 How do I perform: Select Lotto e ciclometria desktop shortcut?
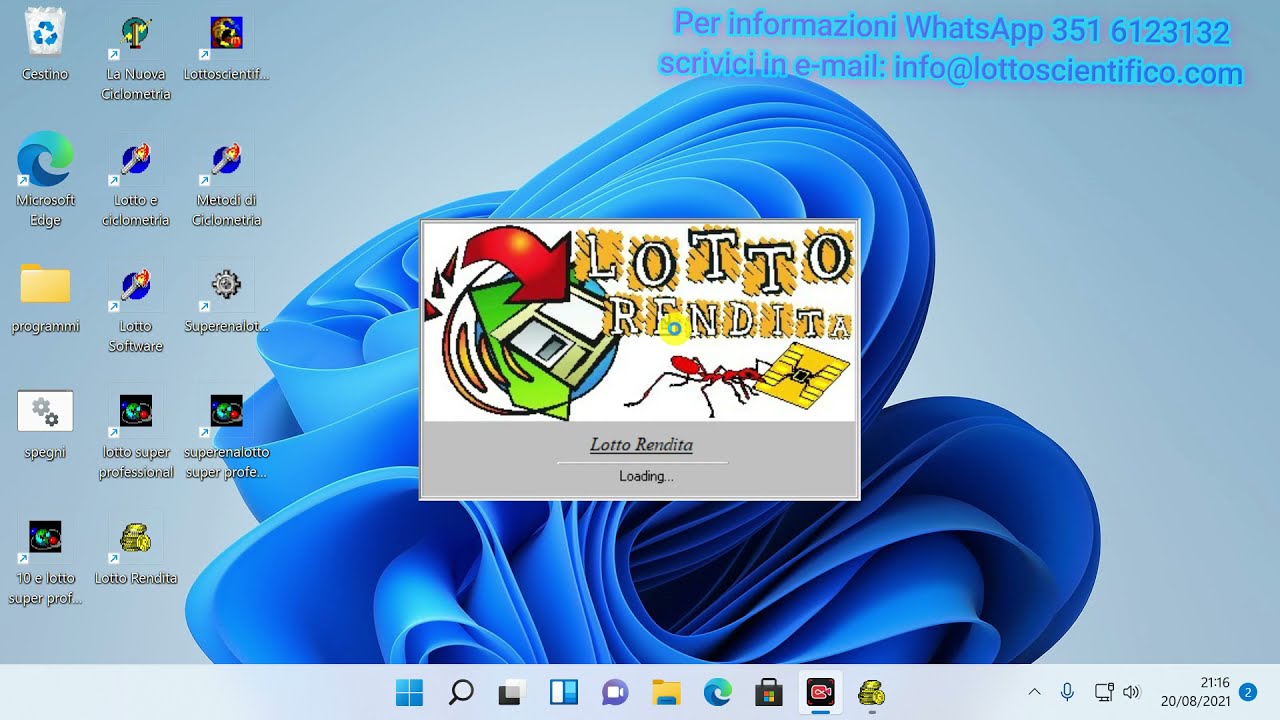pyautogui.click(x=136, y=182)
